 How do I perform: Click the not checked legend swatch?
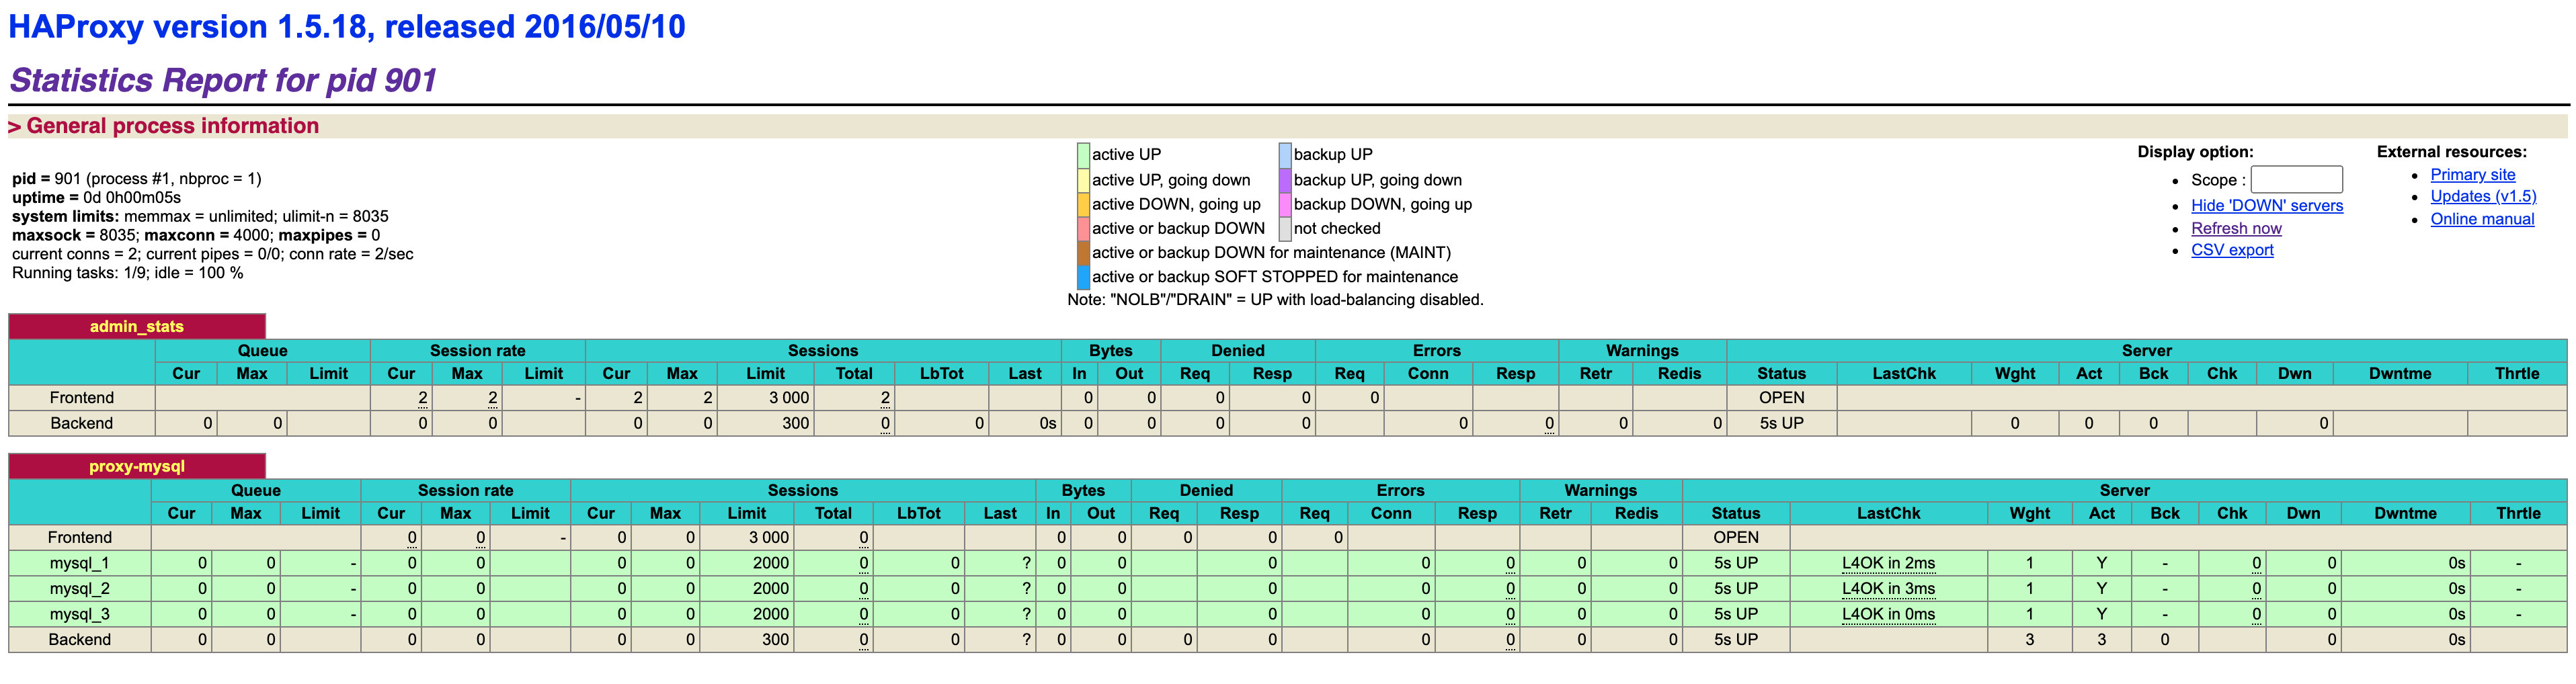pos(1285,228)
